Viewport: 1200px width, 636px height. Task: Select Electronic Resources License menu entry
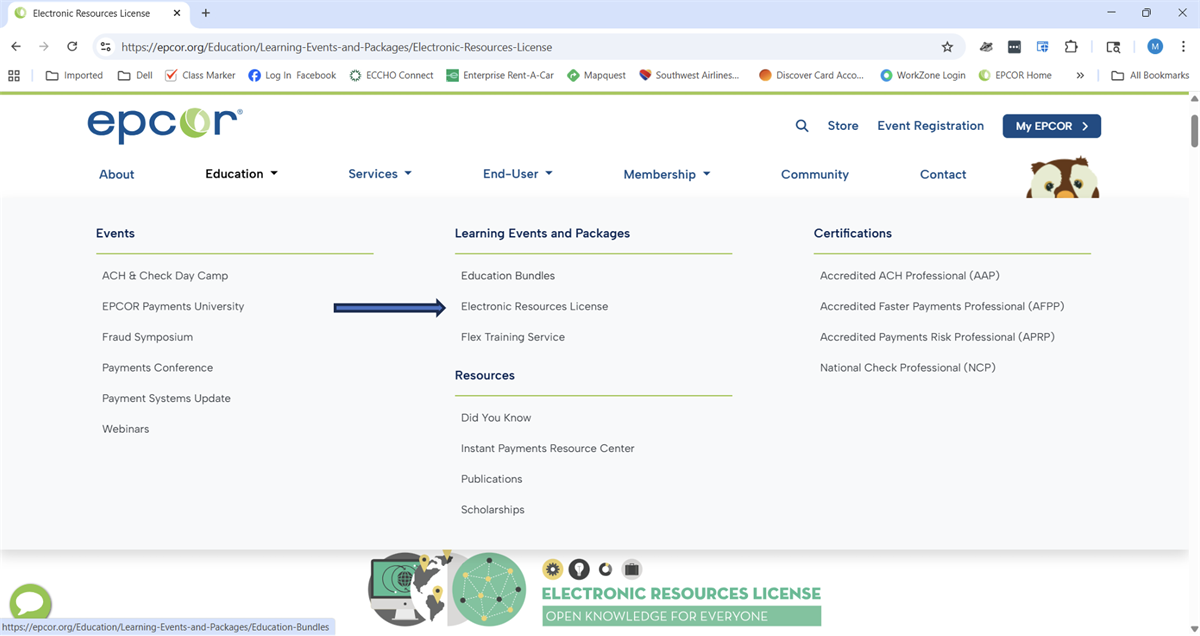pyautogui.click(x=534, y=307)
